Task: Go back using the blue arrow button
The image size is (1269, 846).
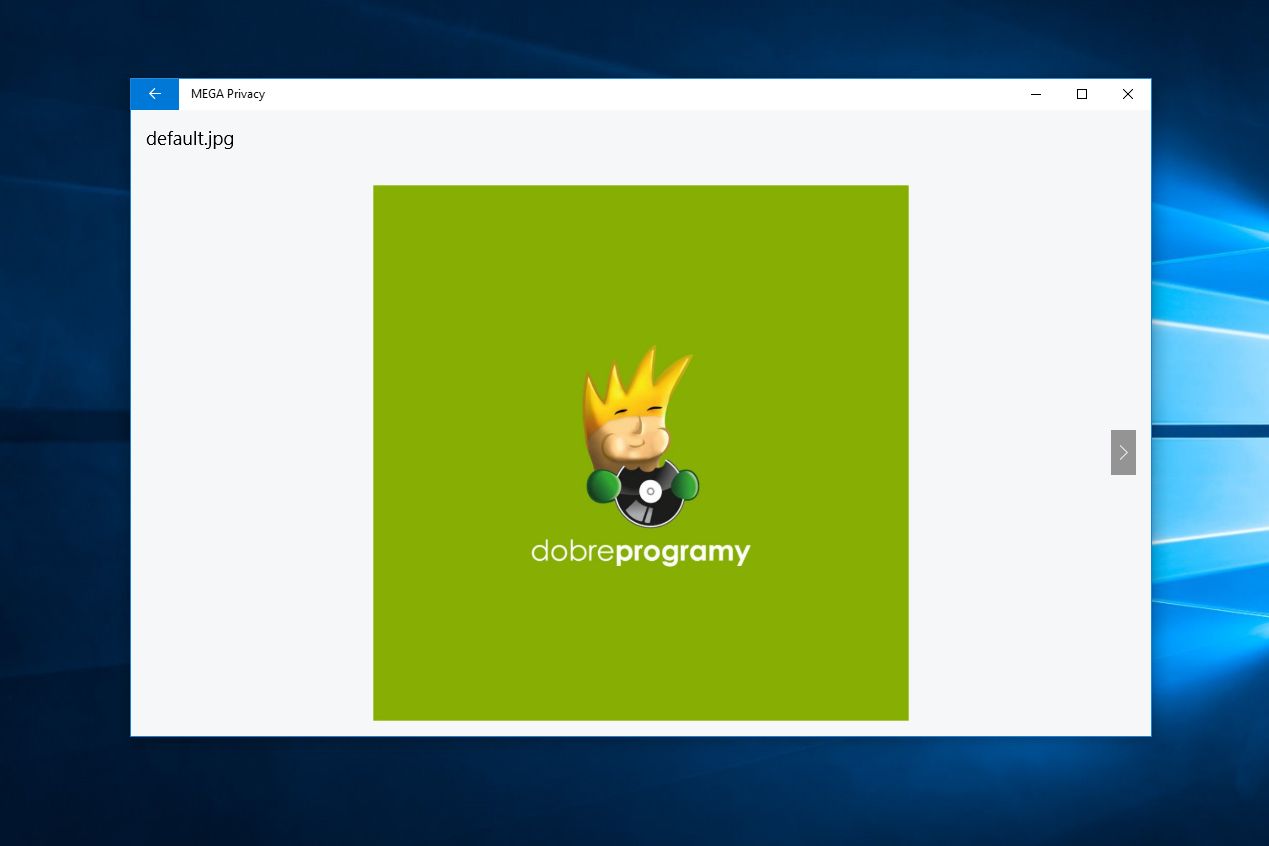Action: pyautogui.click(x=154, y=94)
